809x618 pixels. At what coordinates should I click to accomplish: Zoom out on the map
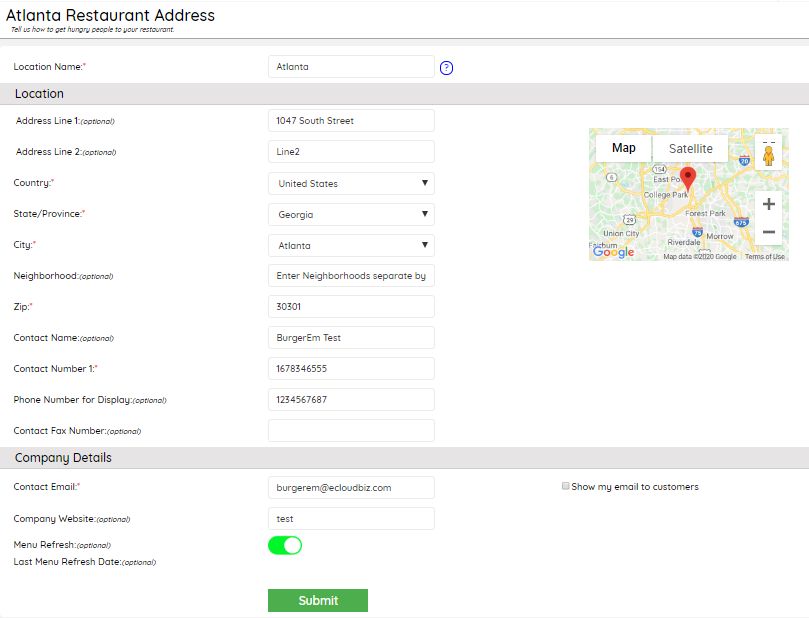[768, 232]
